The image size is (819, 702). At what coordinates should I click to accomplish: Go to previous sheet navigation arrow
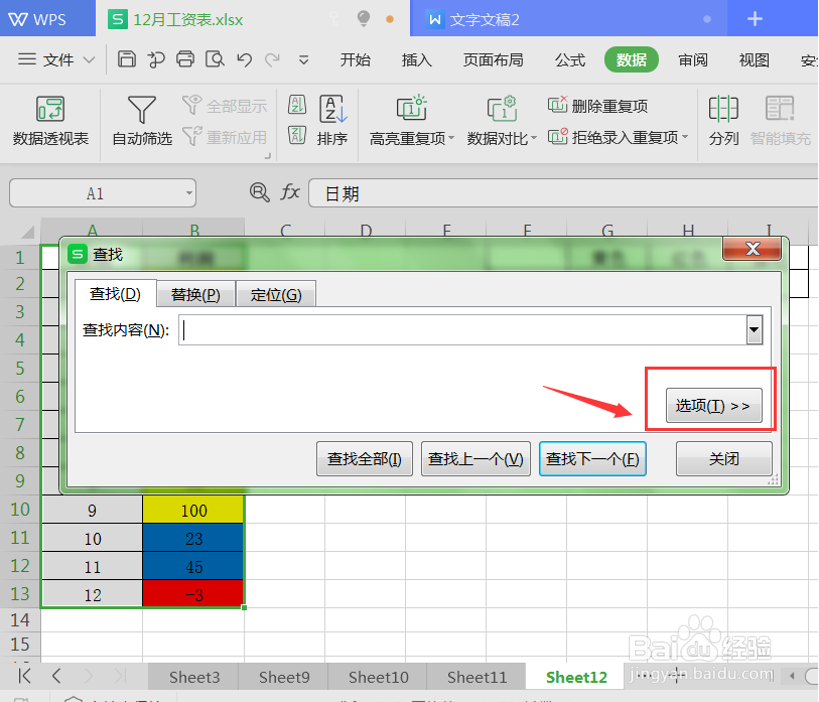pos(56,676)
